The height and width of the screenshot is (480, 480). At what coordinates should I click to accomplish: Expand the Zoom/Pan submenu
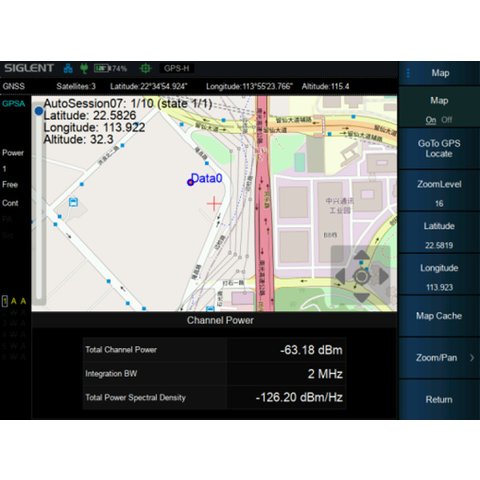pyautogui.click(x=439, y=358)
